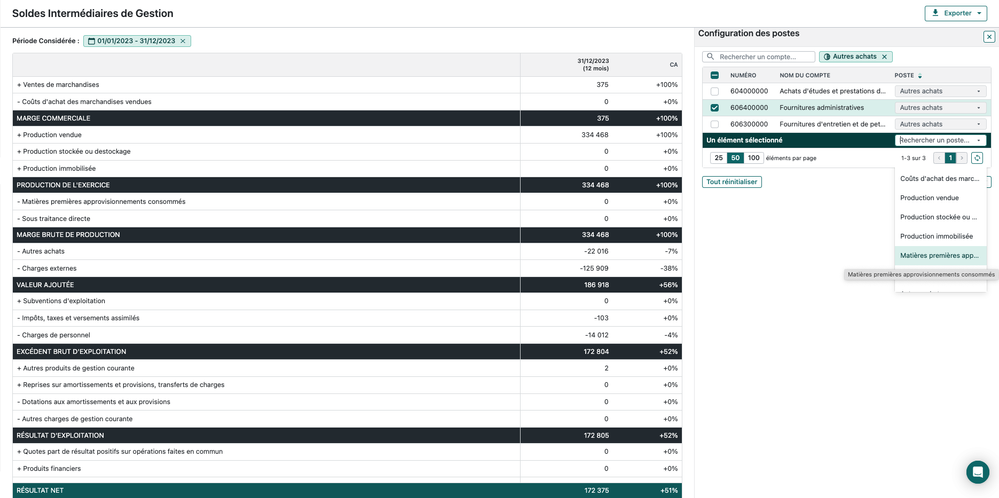Click the refresh icon beside pagination
The width and height of the screenshot is (999, 498).
click(977, 158)
